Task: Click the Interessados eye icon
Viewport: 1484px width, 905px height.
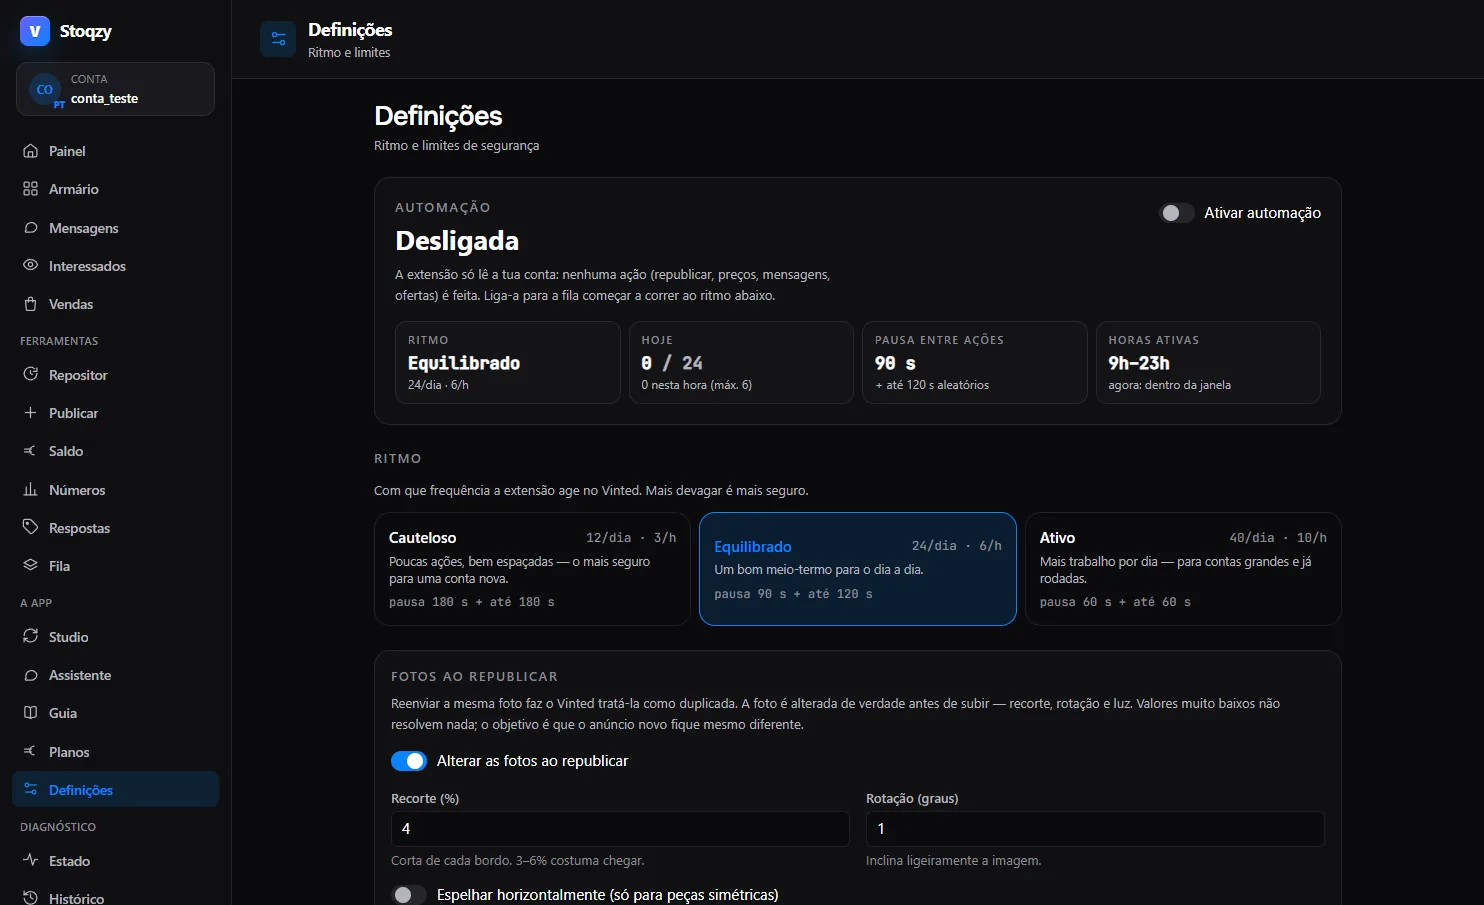Action: tap(30, 266)
